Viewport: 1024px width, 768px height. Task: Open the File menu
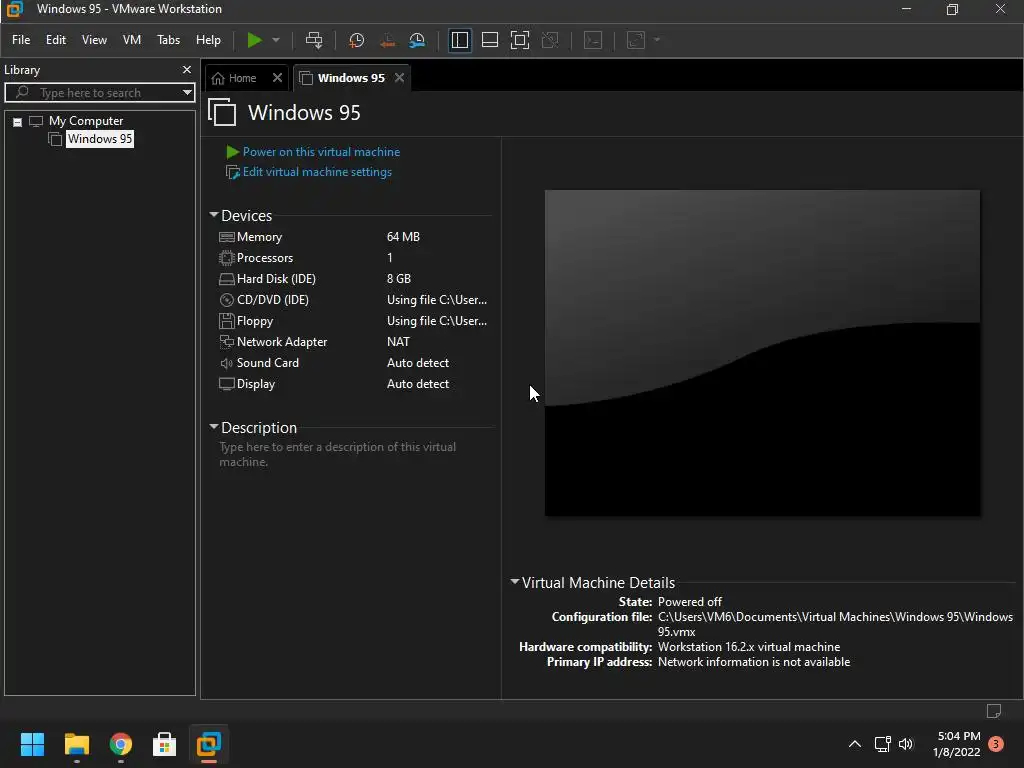coord(21,40)
